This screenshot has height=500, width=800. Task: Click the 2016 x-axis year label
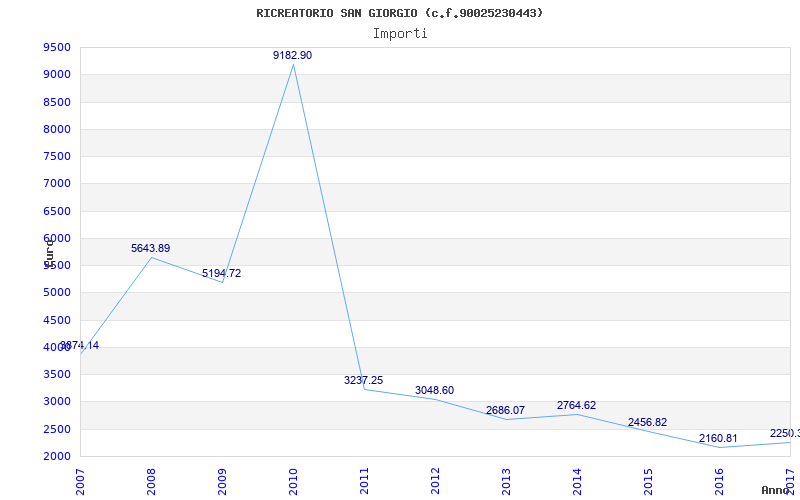point(718,482)
